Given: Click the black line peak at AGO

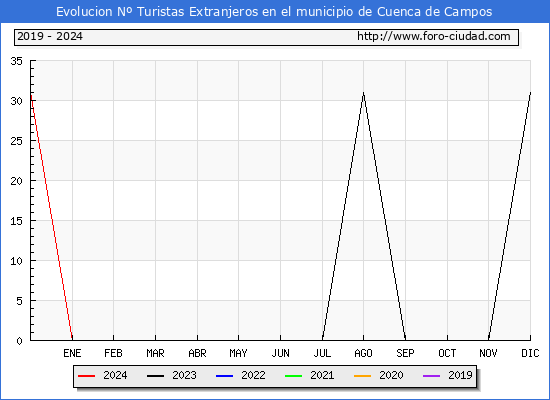Looking at the screenshot, I should (363, 93).
